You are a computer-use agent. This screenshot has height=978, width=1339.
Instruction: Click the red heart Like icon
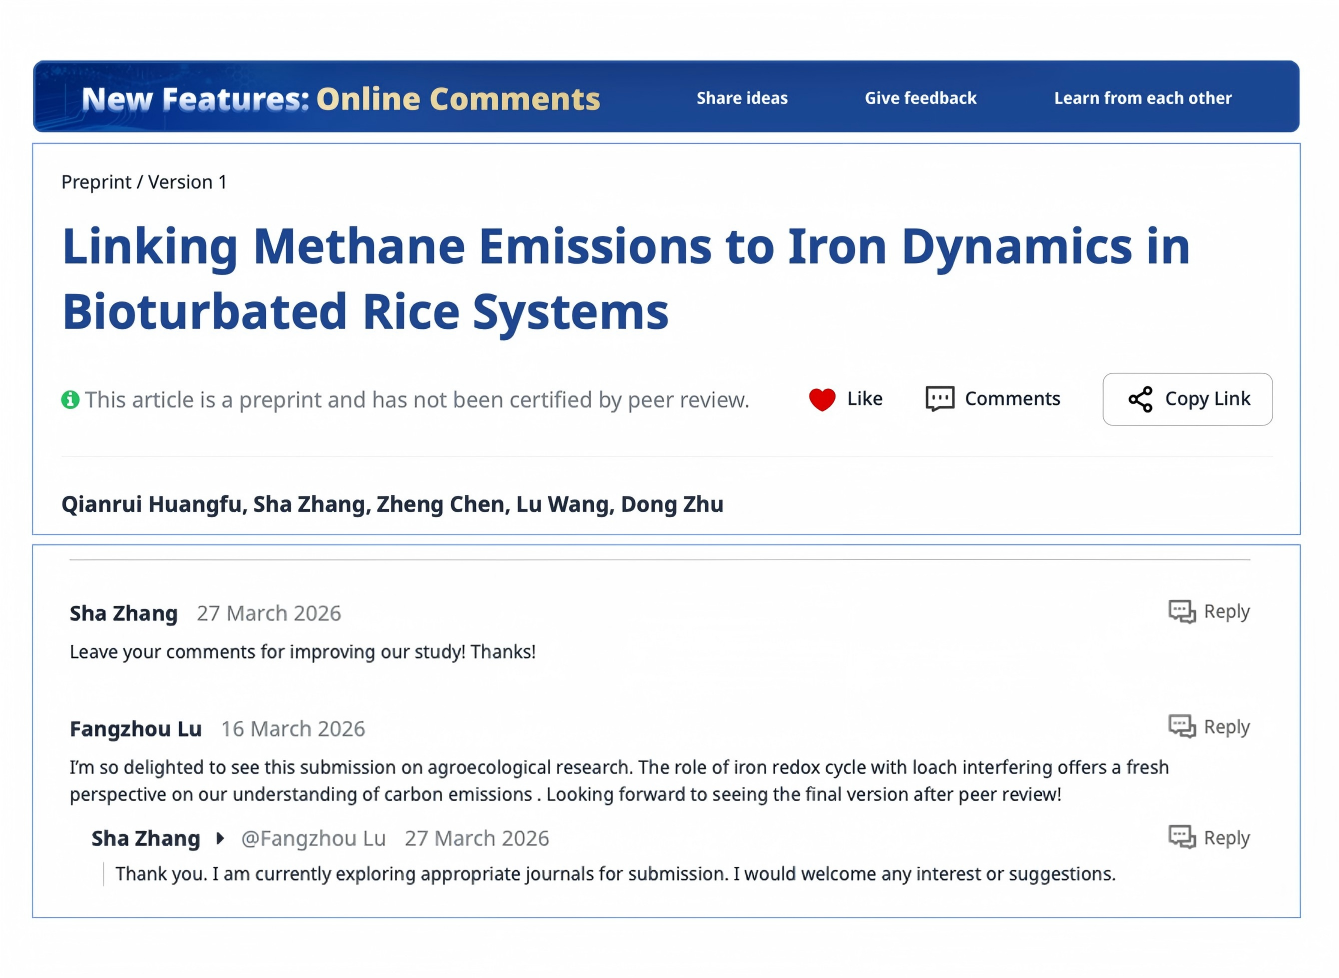tap(822, 400)
